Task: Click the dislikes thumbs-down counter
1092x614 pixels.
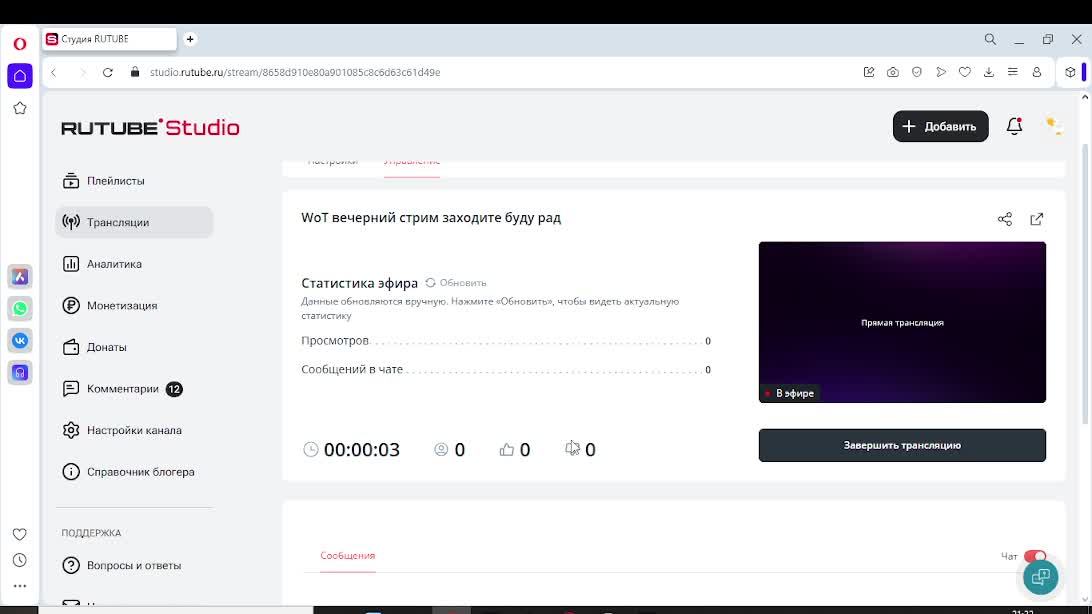Action: click(x=580, y=450)
